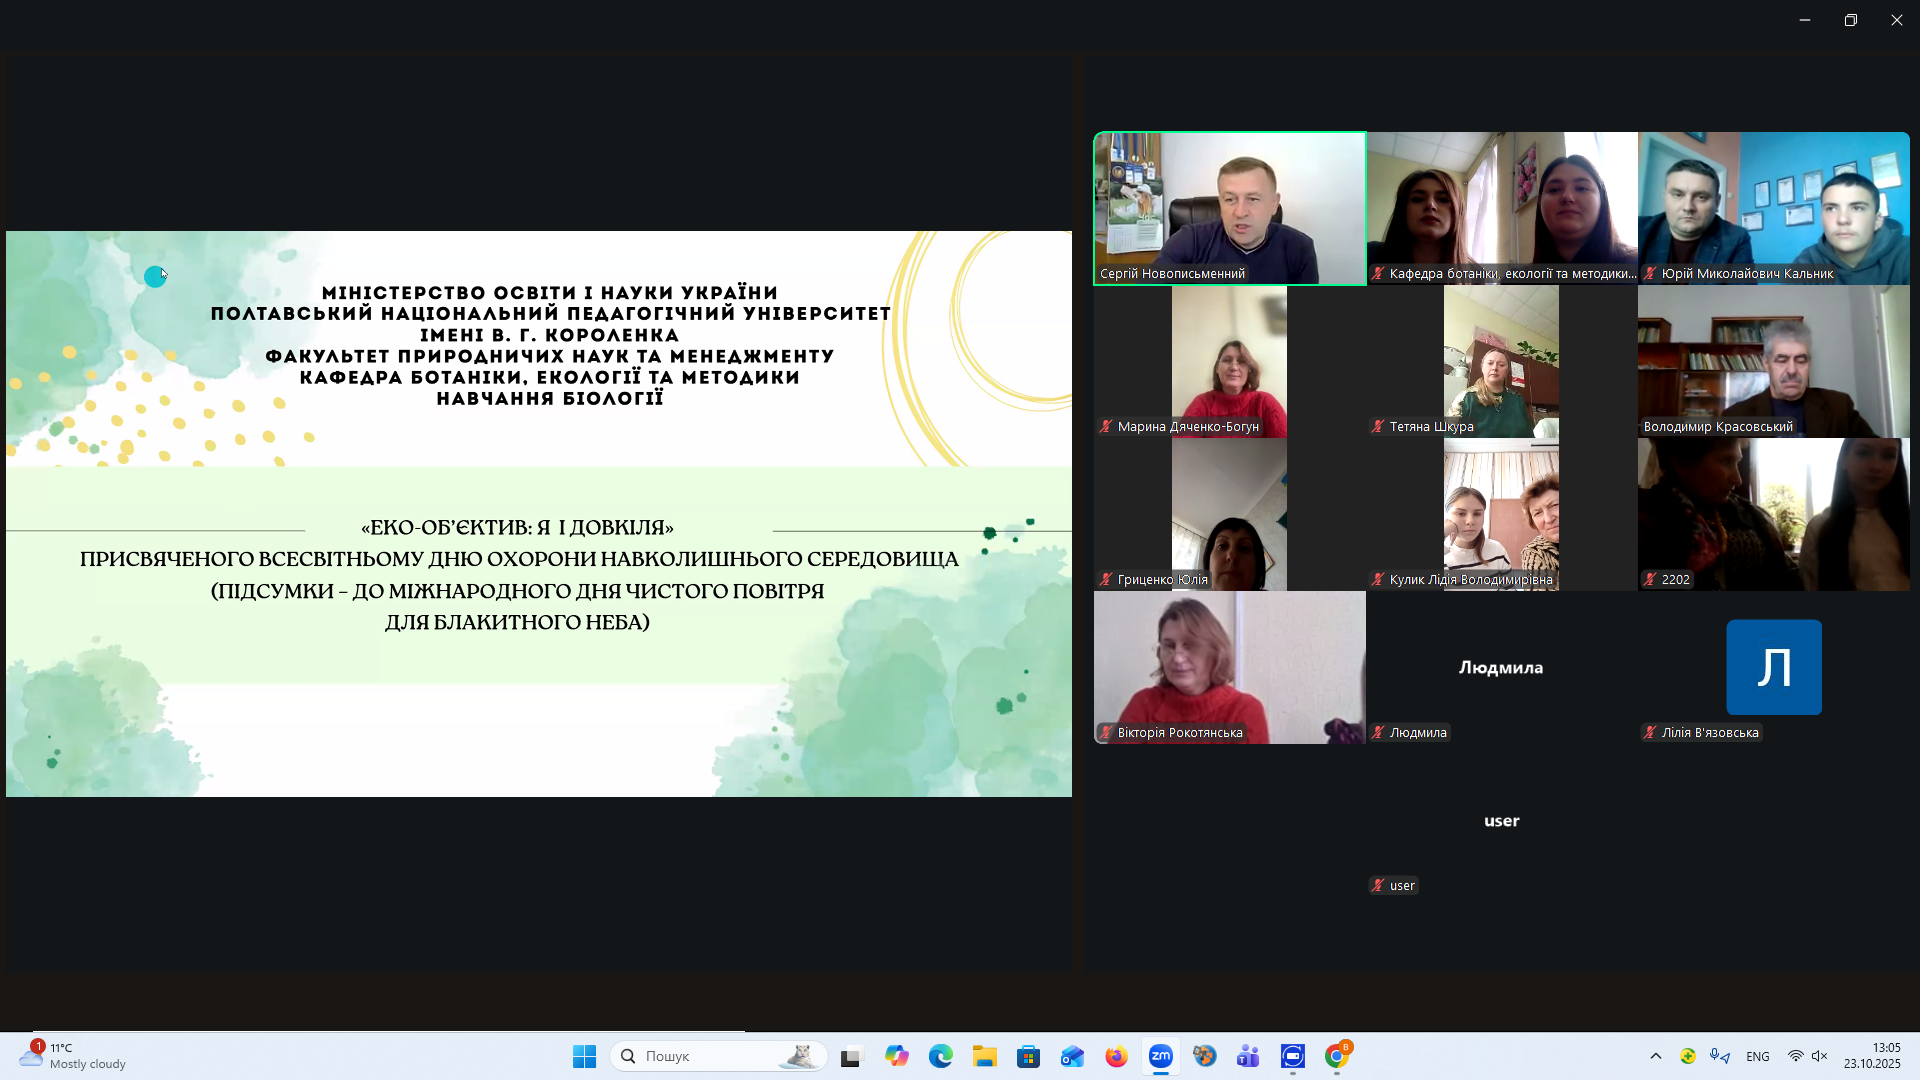
Task: Open Outlook from the taskbar
Action: [1072, 1056]
